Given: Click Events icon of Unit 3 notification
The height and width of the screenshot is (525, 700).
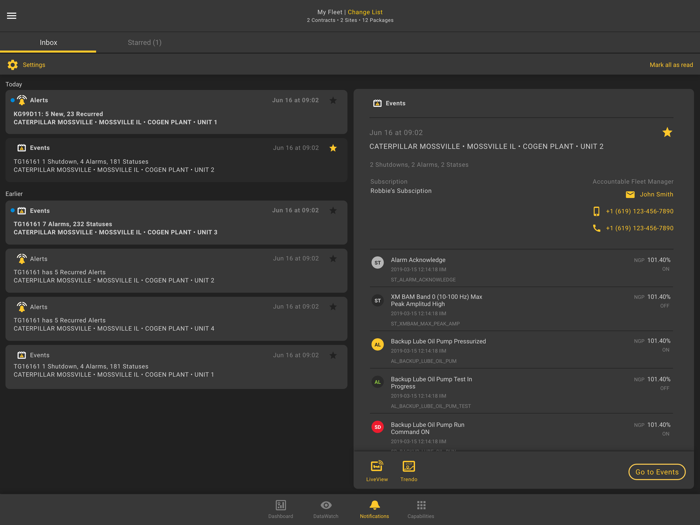Looking at the screenshot, I should (x=21, y=211).
